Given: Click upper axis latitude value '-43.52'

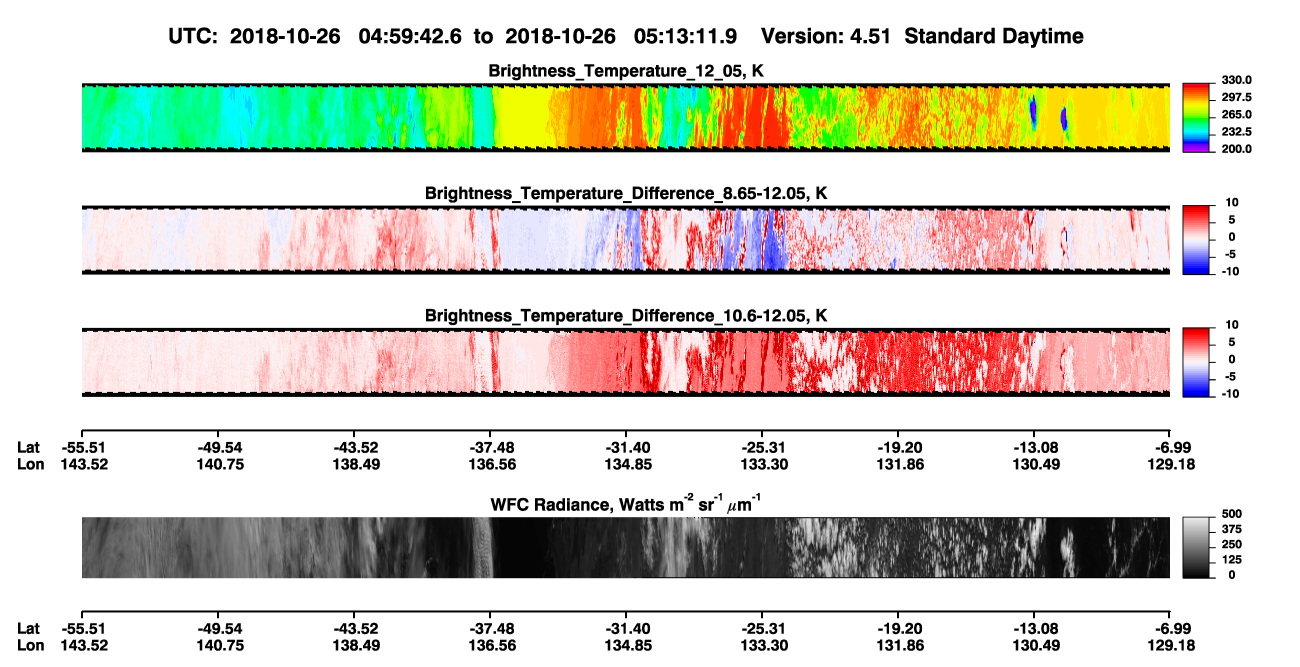Looking at the screenshot, I should coord(354,447).
